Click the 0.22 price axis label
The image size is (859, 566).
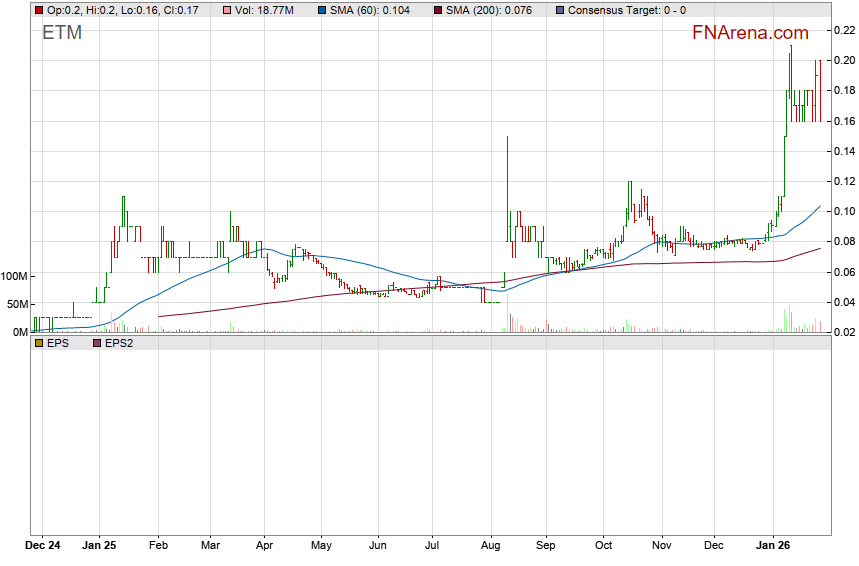[845, 30]
